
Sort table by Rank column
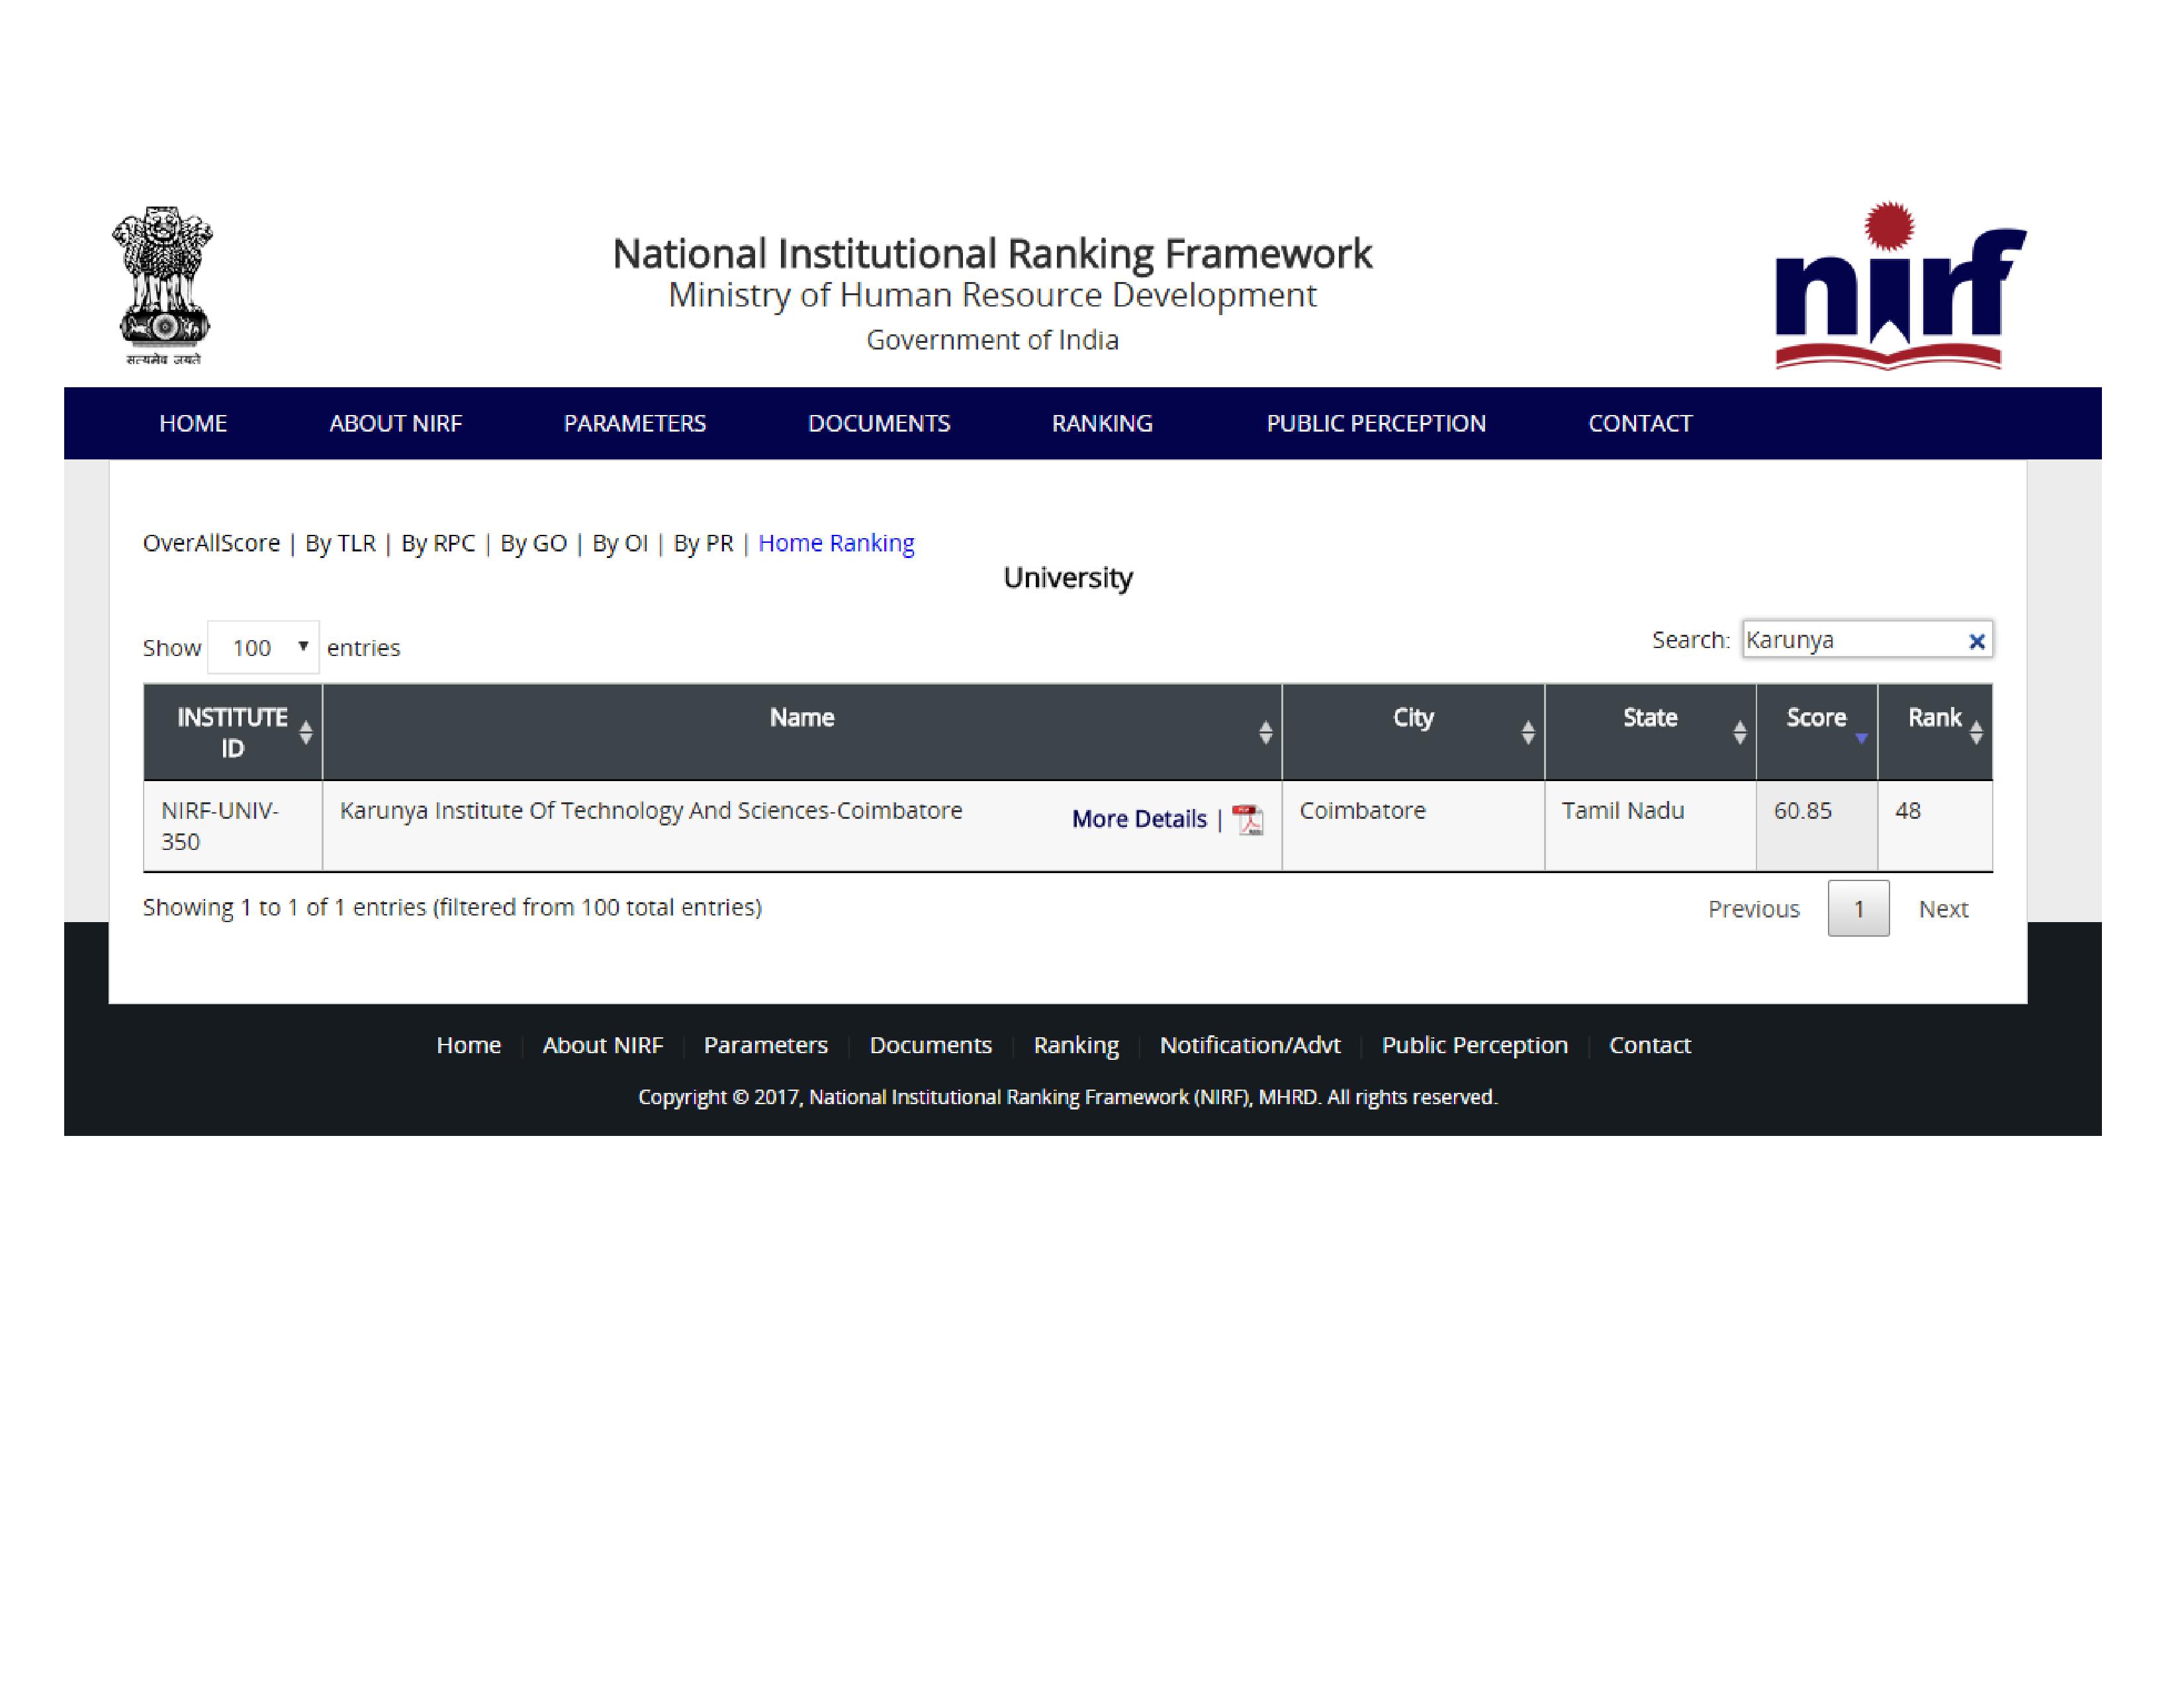pos(1935,733)
